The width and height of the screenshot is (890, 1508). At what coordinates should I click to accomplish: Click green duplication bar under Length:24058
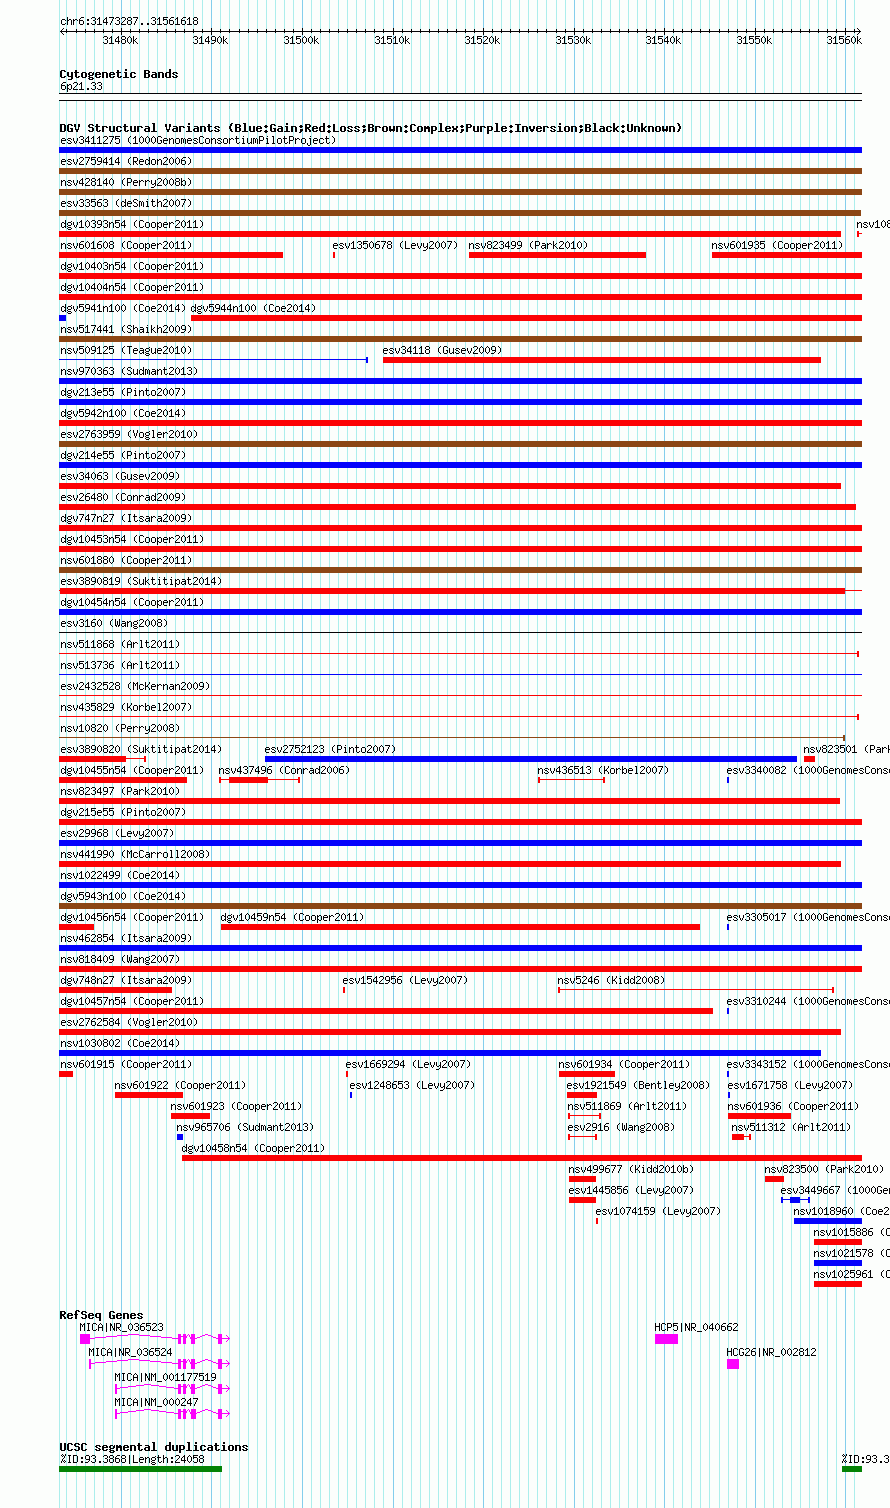coord(141,1469)
